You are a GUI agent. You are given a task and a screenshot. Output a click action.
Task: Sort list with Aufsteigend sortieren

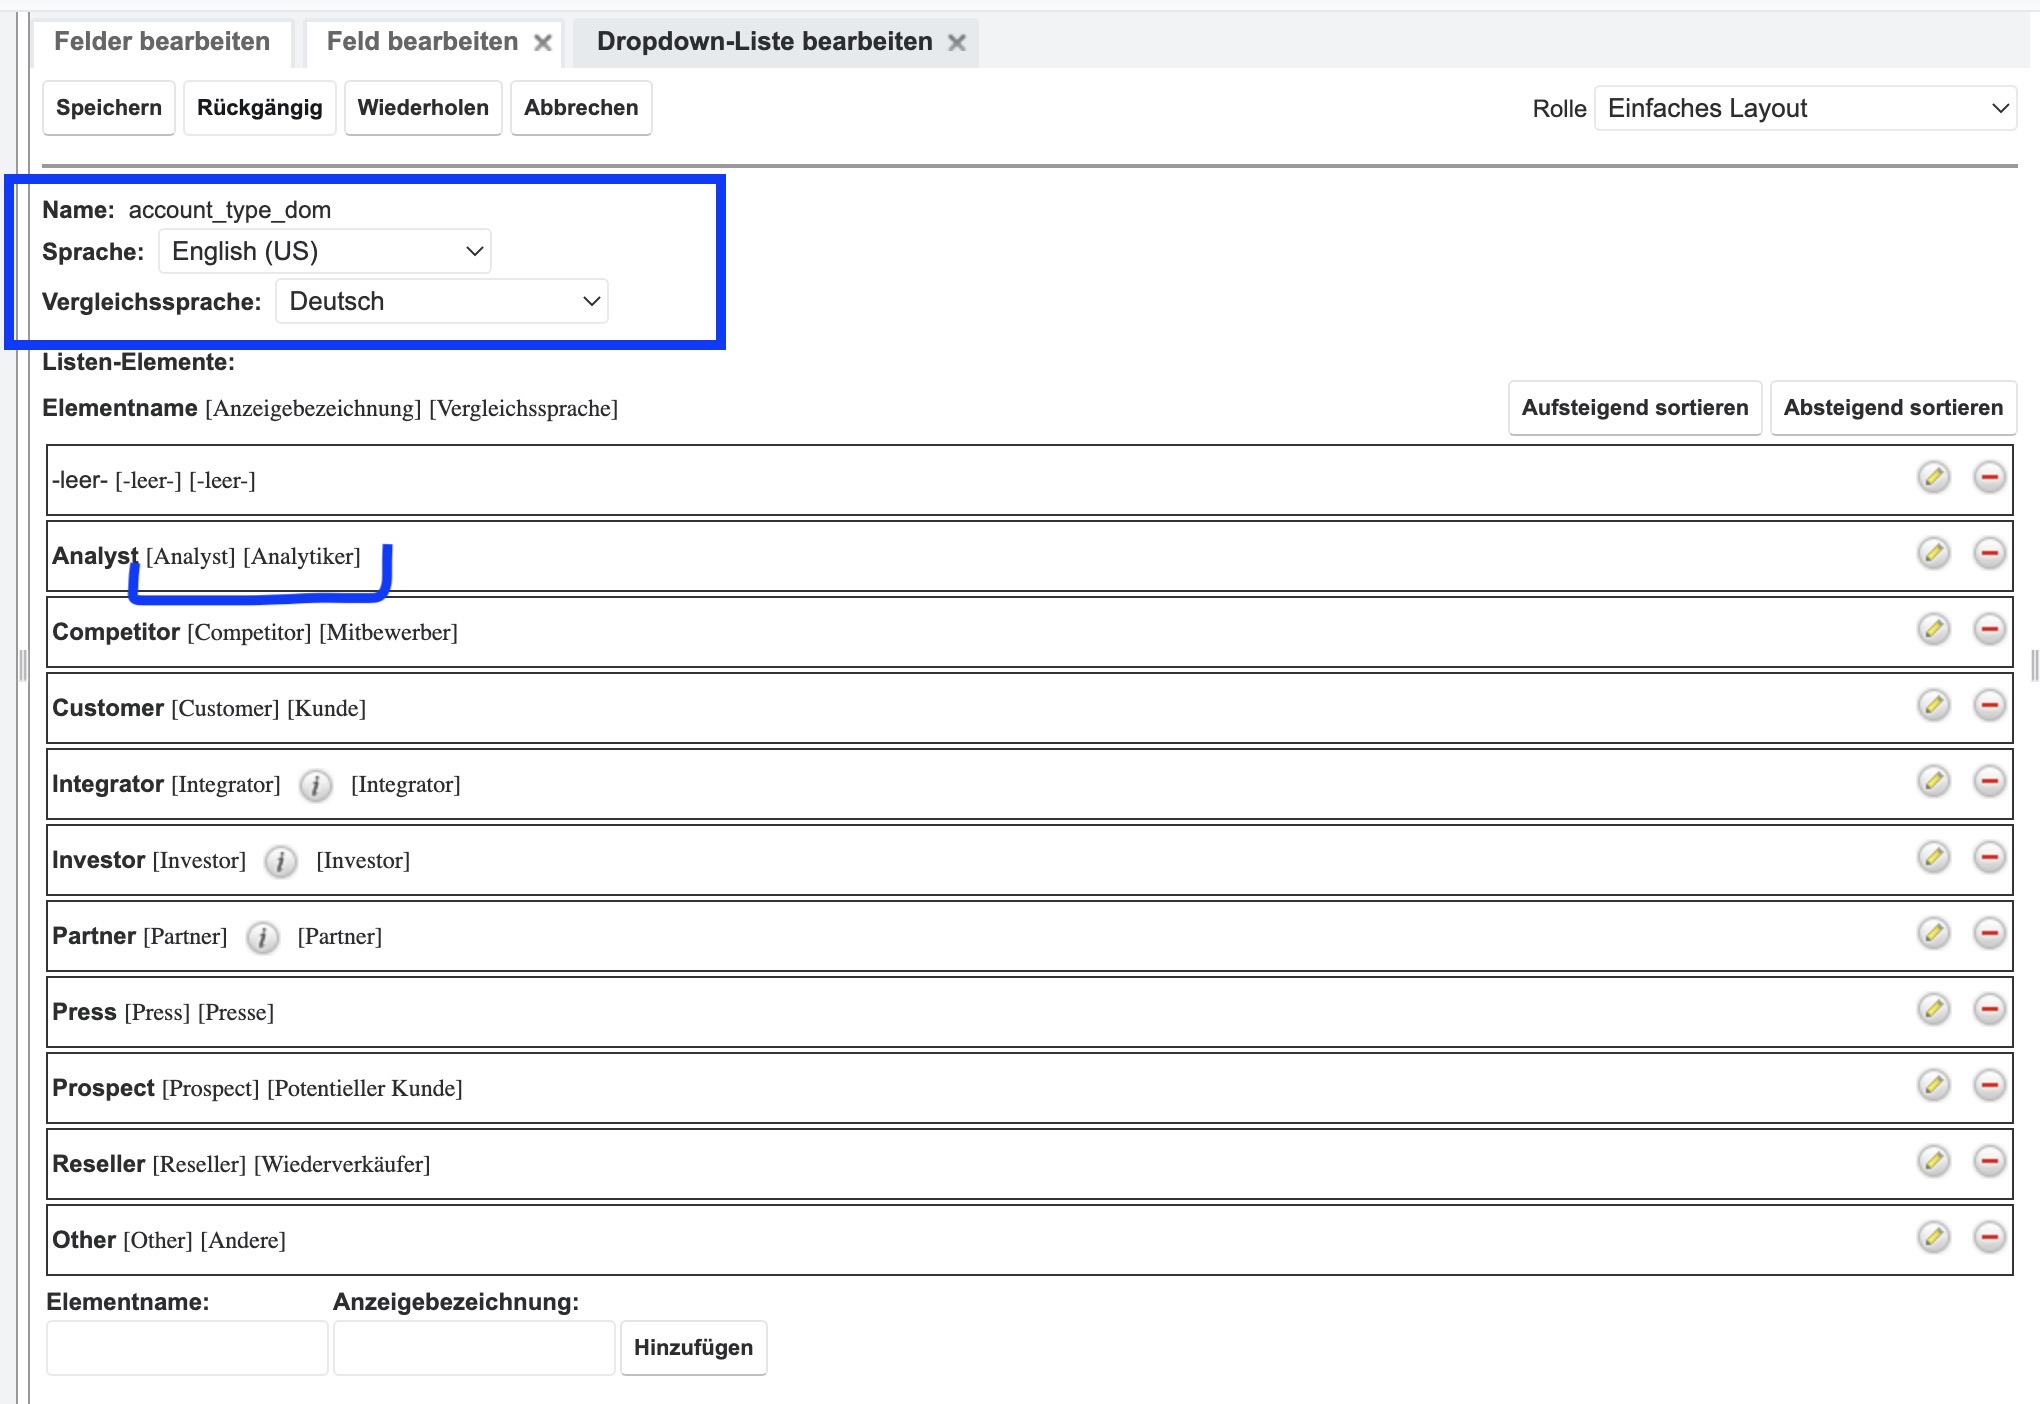point(1634,408)
